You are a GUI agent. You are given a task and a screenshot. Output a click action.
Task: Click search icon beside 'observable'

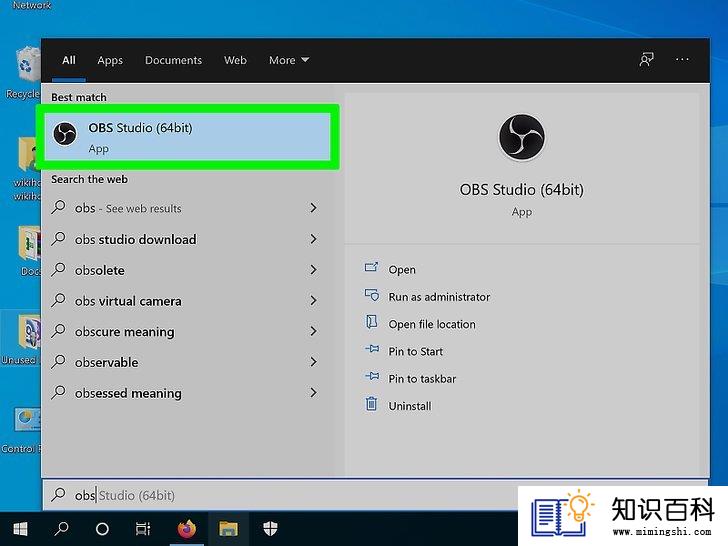coord(58,361)
